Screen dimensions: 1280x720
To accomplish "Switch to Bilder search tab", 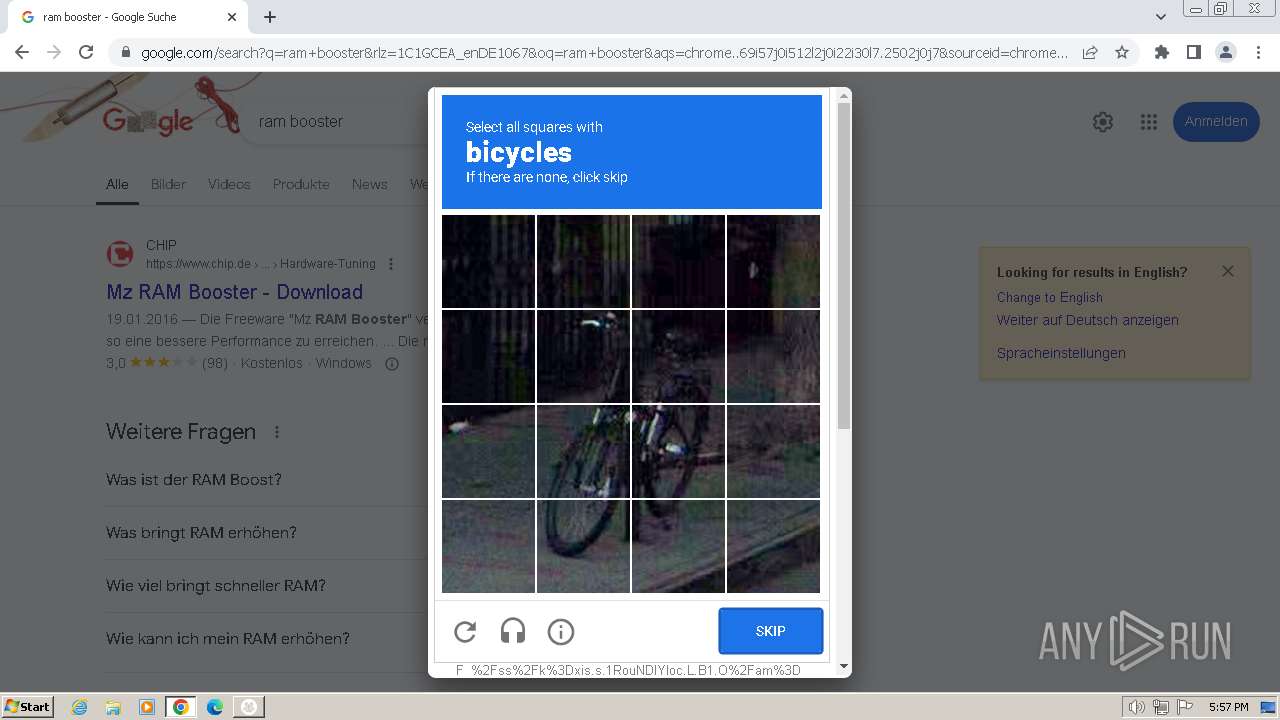I will 168,185.
